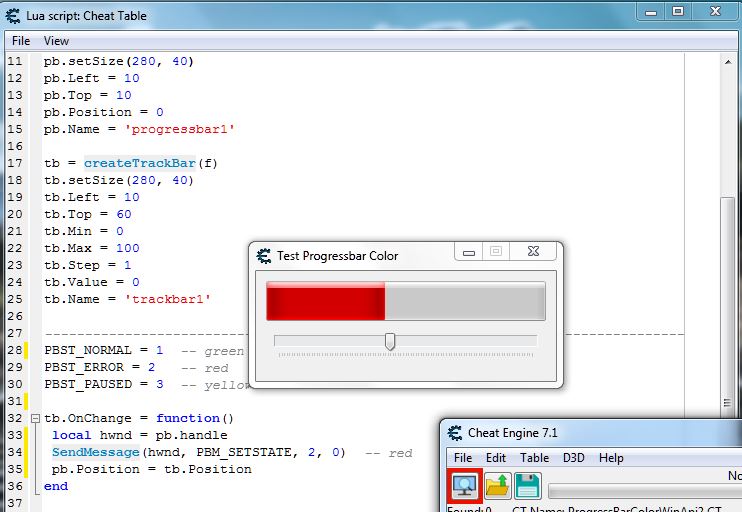The image size is (742, 512).
Task: Open the D3D menu in Cheat Engine
Action: point(574,458)
